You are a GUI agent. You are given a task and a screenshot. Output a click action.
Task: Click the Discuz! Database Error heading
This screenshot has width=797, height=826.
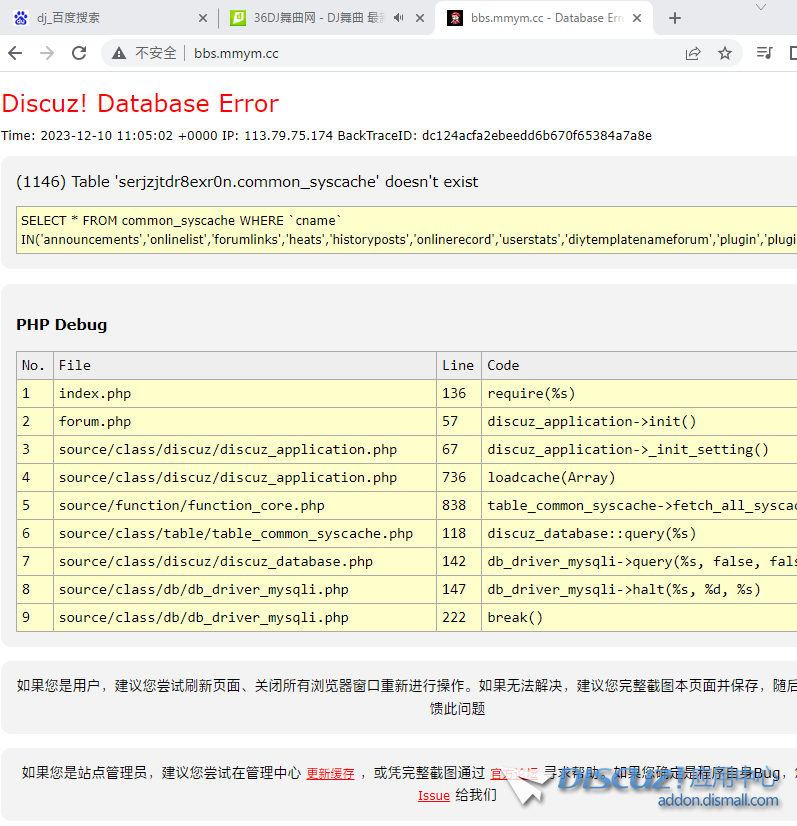[140, 104]
